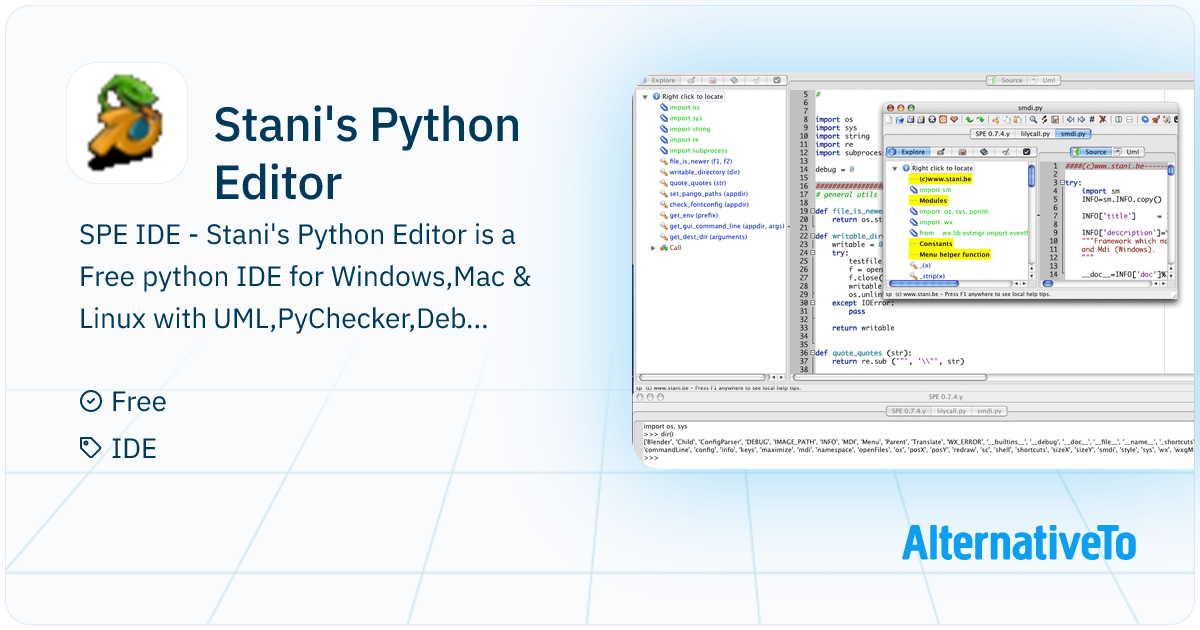The height and width of the screenshot is (630, 1200).
Task: Open the book icon panel tab in smdi.py window
Action: pos(984,152)
